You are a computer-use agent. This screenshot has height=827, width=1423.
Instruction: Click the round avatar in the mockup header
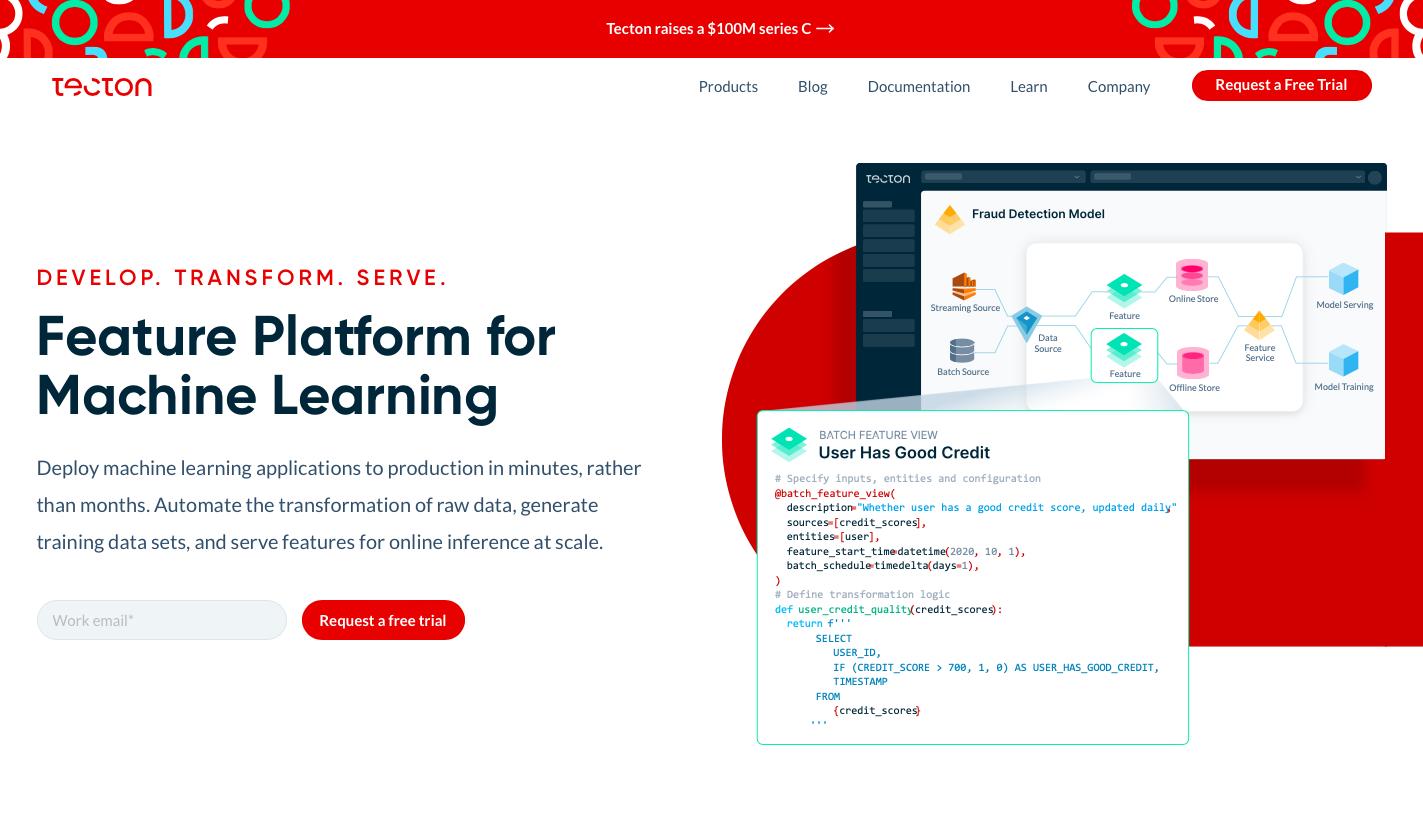point(1375,177)
